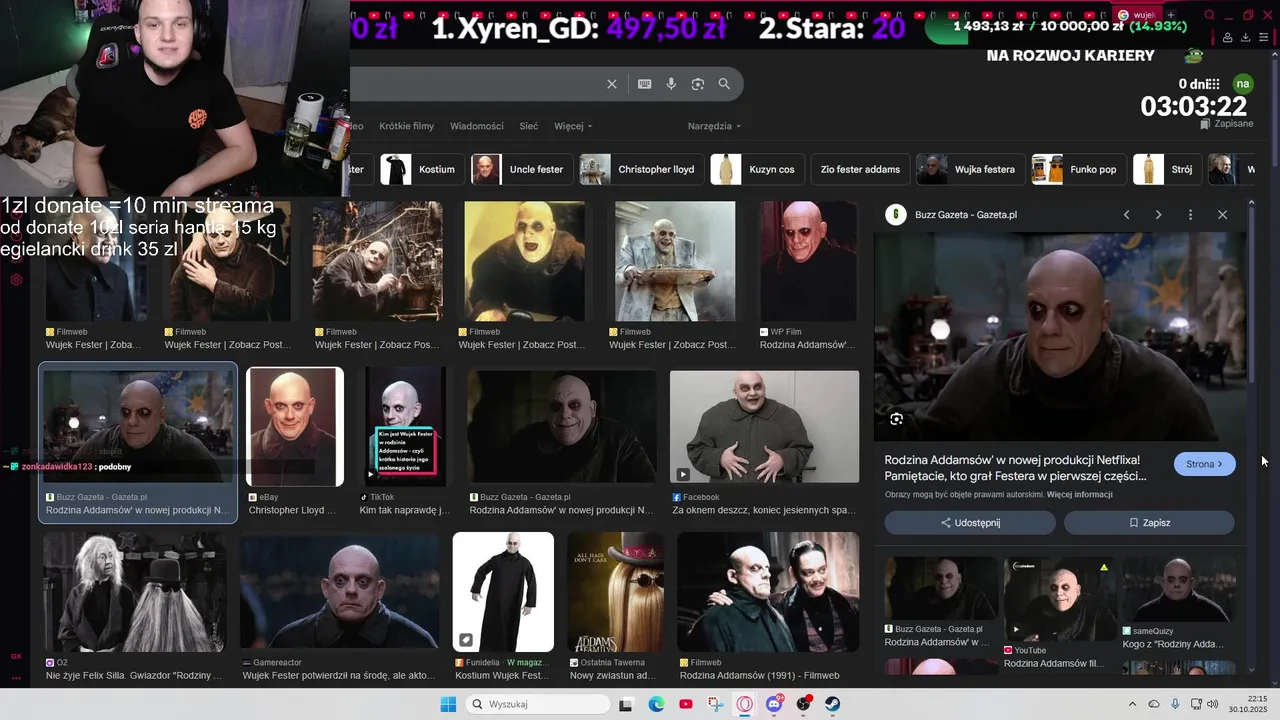
Task: Open Task View on the taskbar
Action: pos(625,704)
